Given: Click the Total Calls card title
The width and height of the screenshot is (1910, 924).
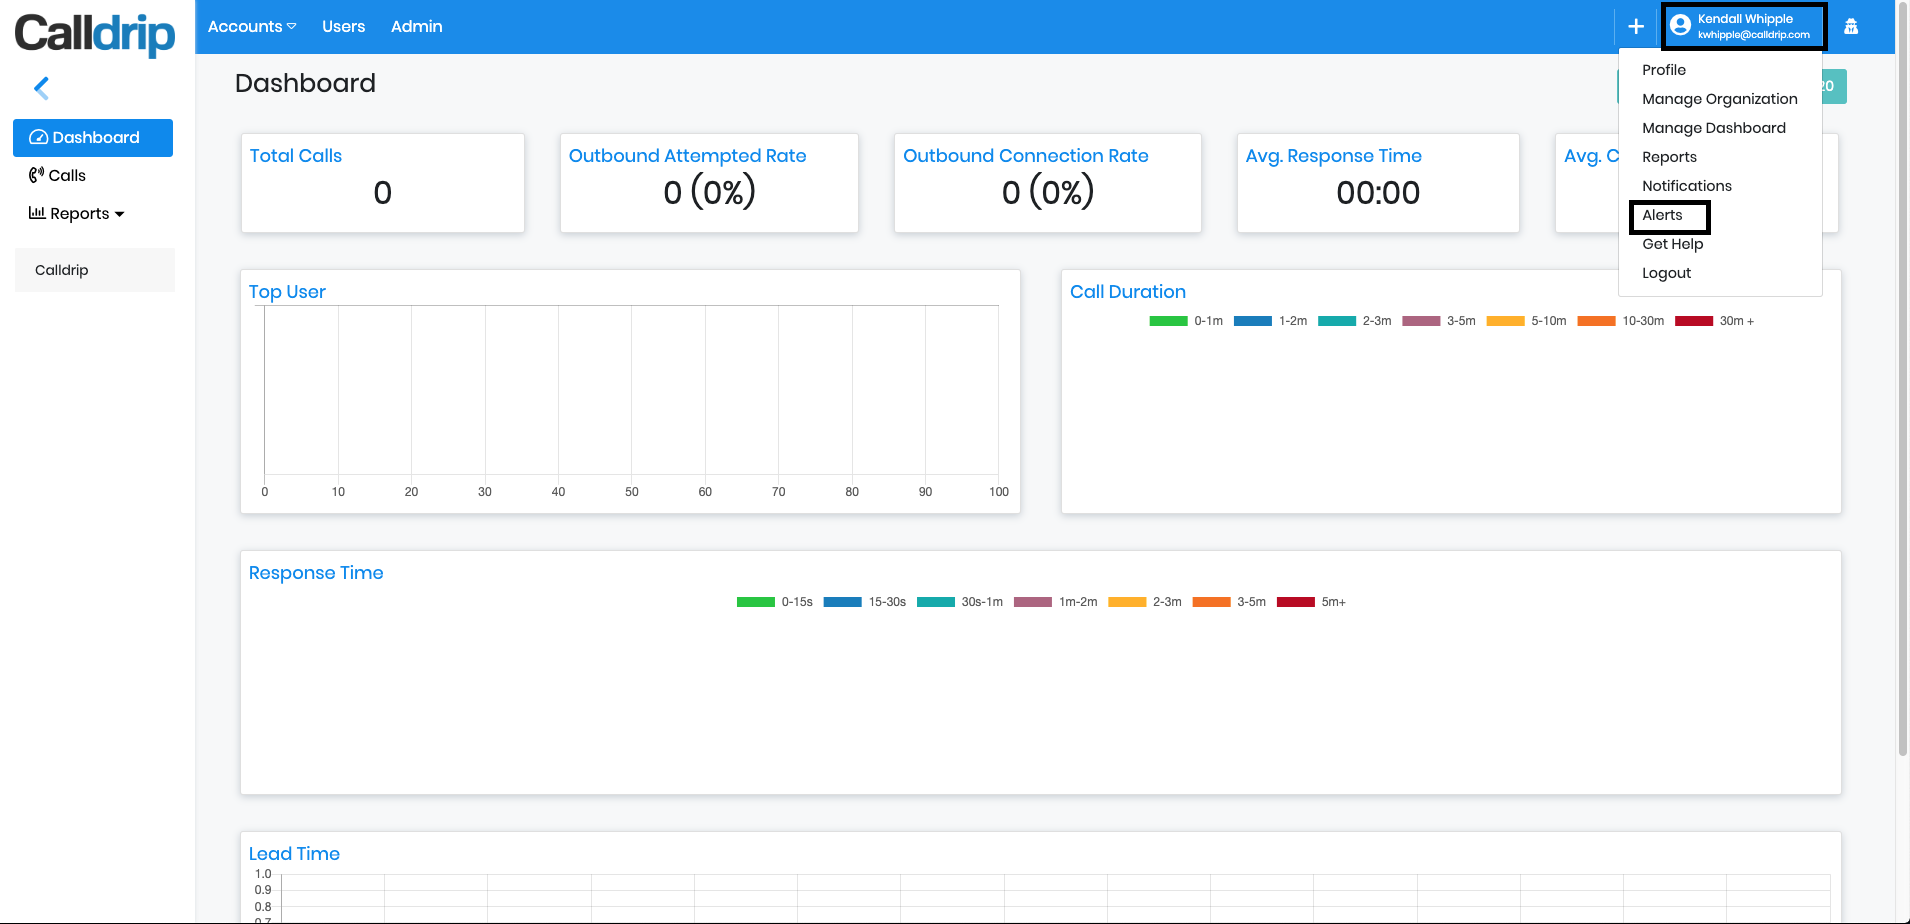Looking at the screenshot, I should pos(296,156).
